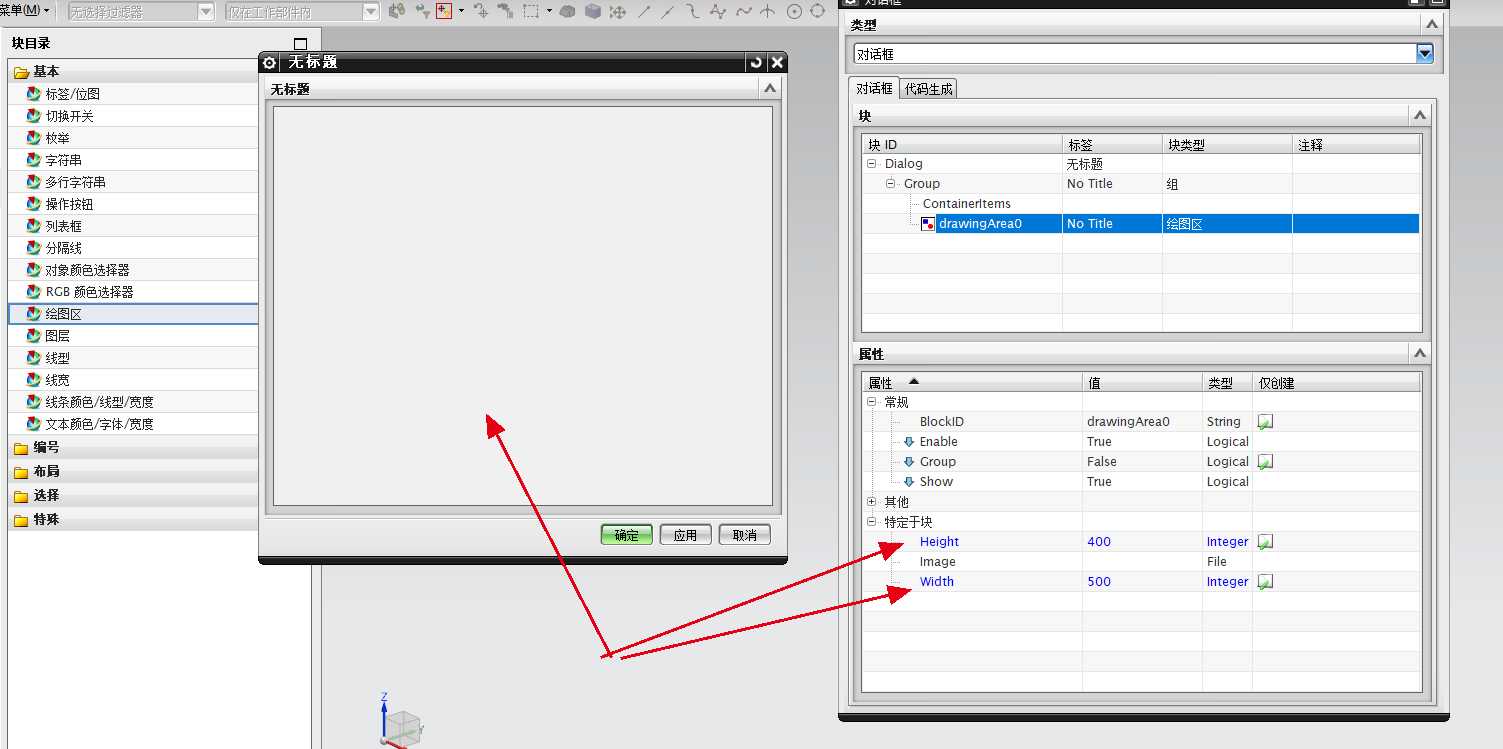
Task: Click the 枚举 block icon
Action: pos(34,138)
